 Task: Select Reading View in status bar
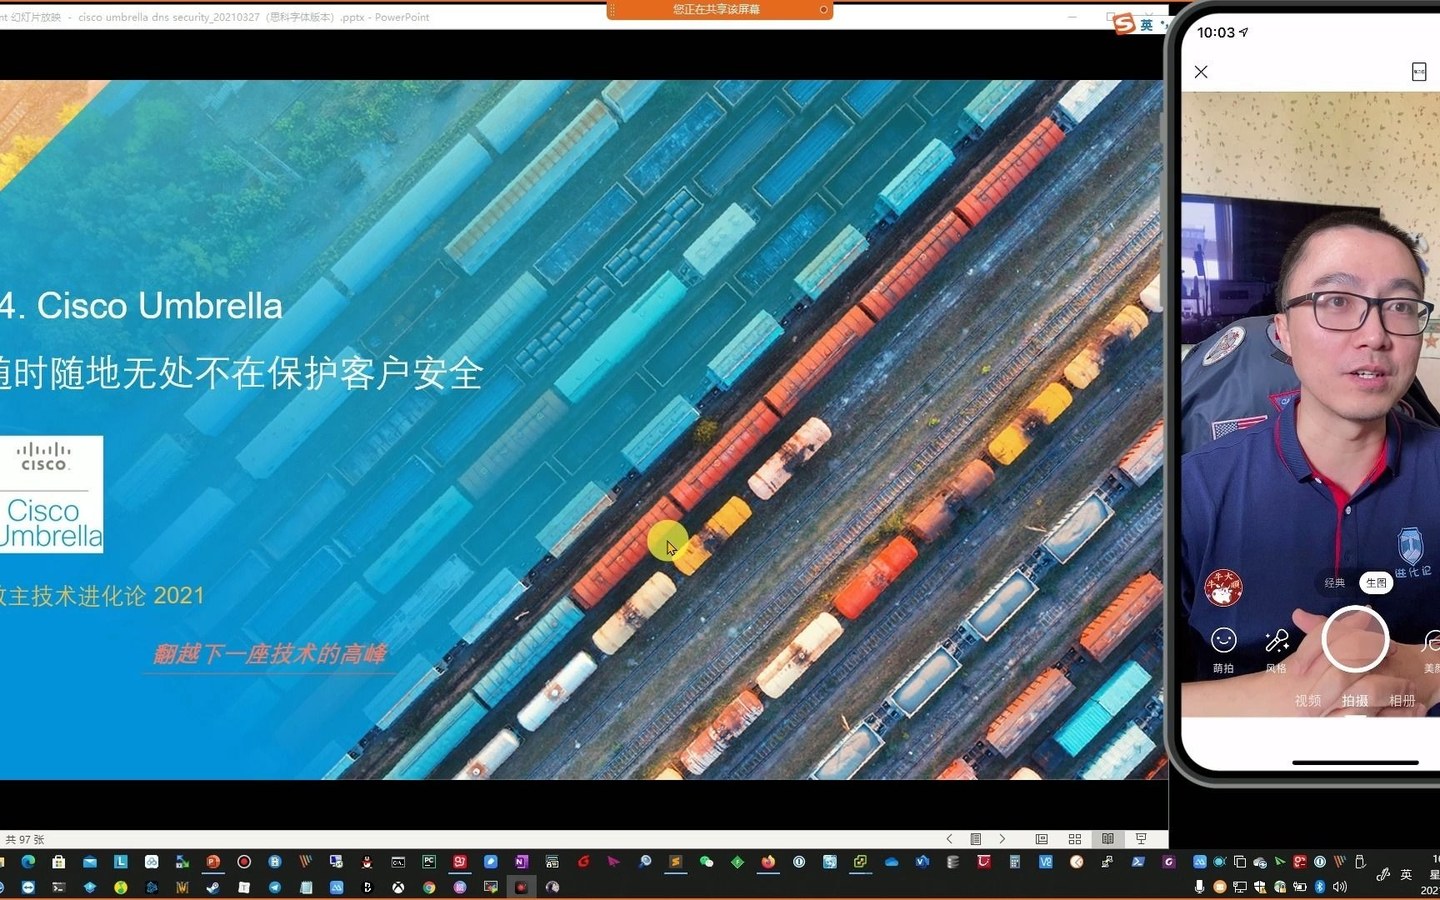(1108, 839)
